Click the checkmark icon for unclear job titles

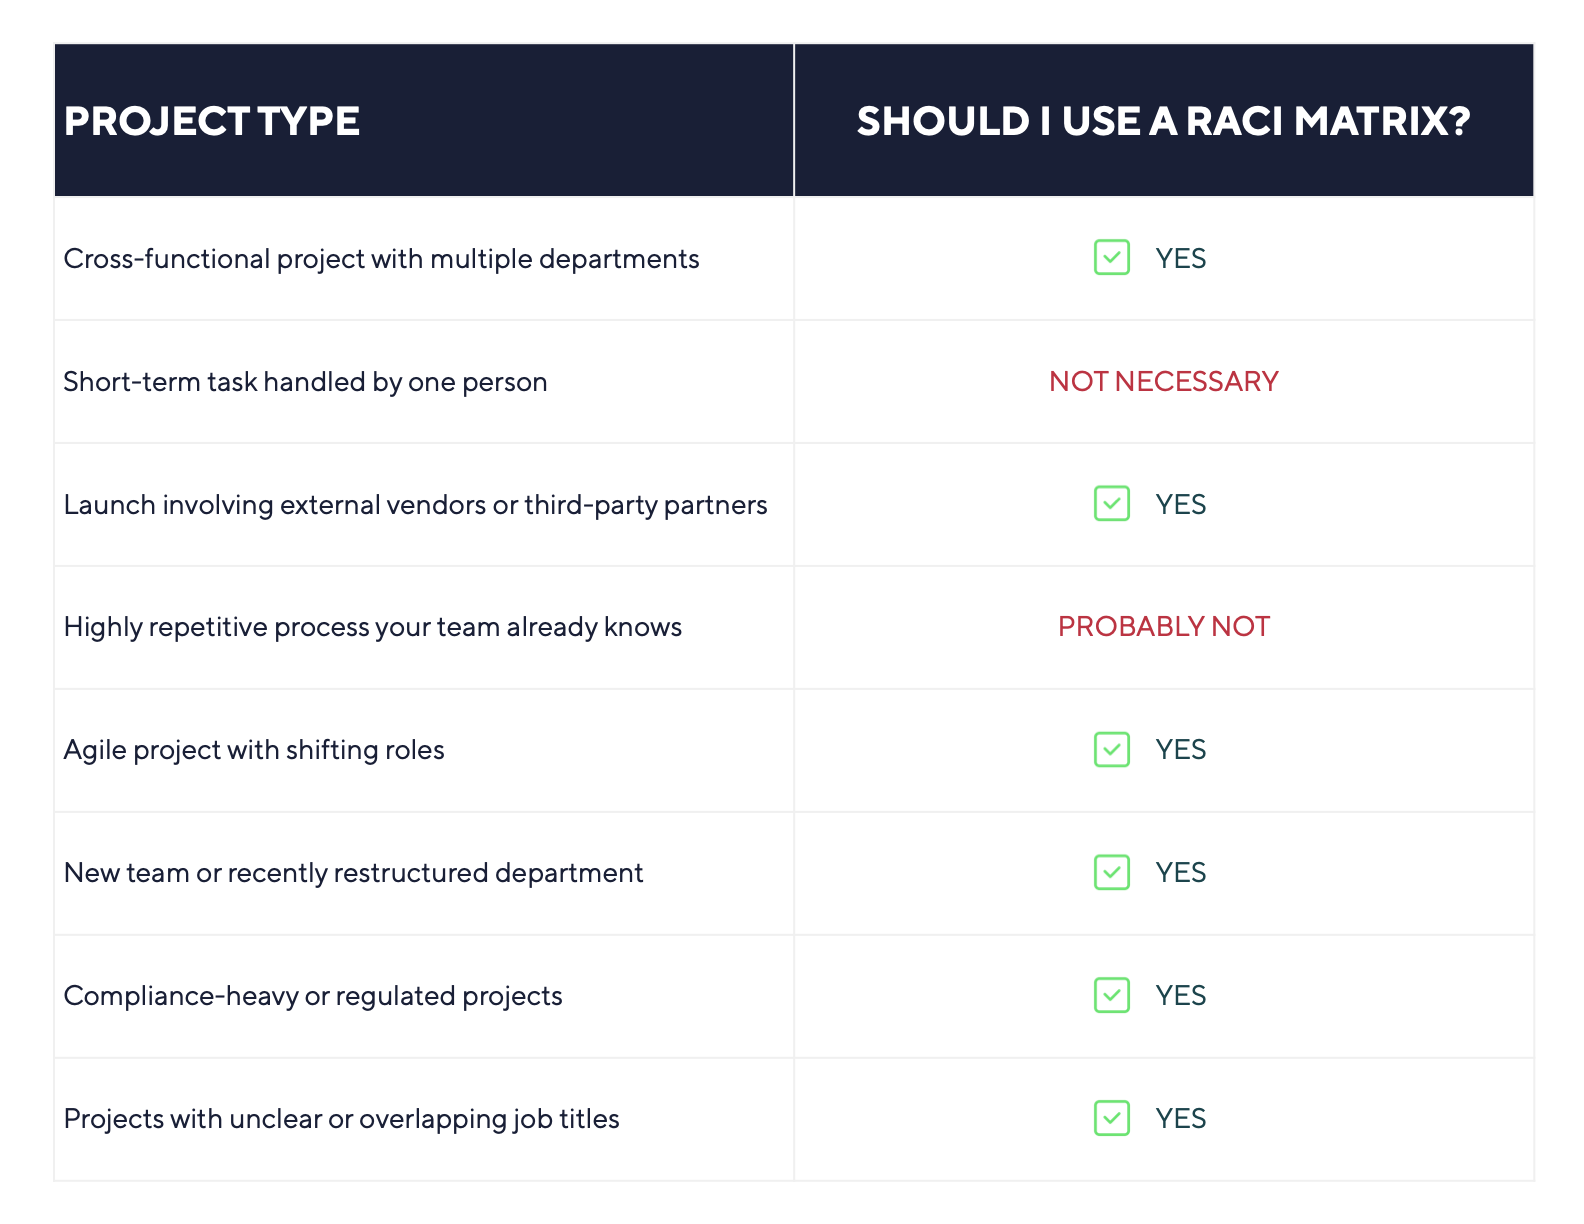[x=1111, y=1118]
